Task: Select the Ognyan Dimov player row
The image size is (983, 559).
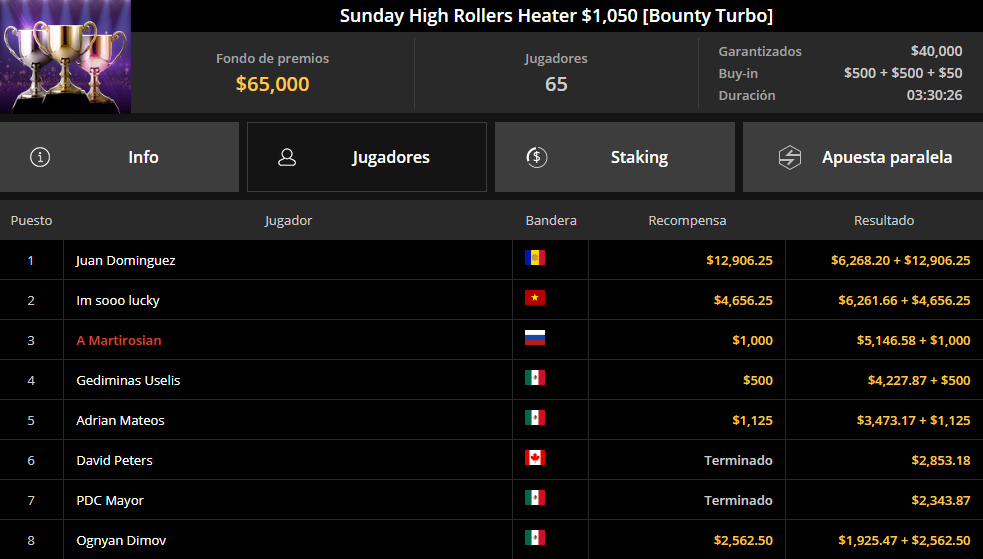Action: [x=492, y=540]
